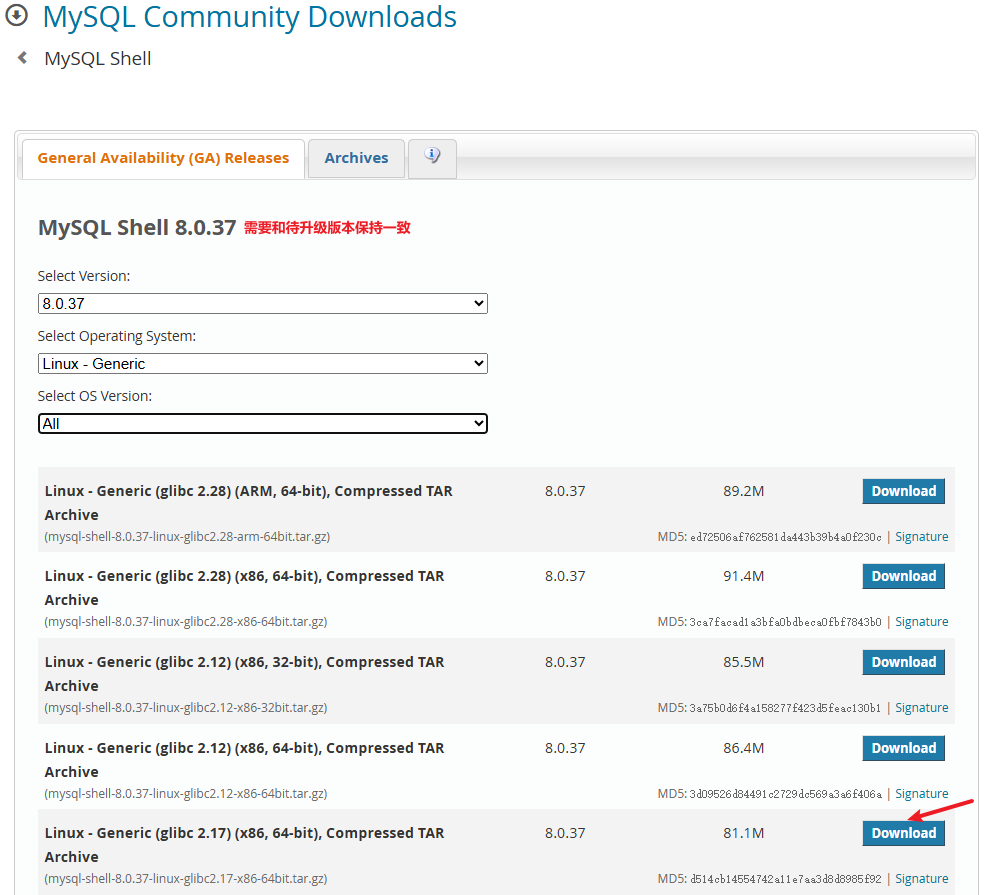999x895 pixels.
Task: Click the glibc 2.28 ARM 64-bit archive title
Action: (248, 503)
